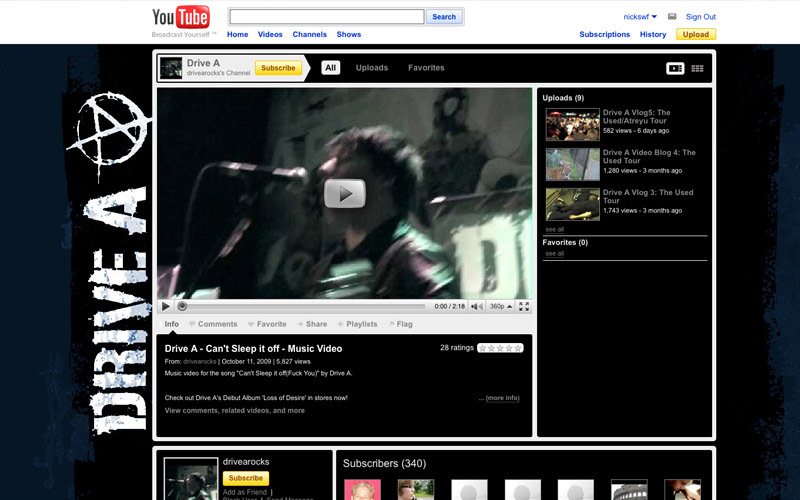Image resolution: width=800 pixels, height=500 pixels.
Task: Click the small play button in controls
Action: coord(166,306)
